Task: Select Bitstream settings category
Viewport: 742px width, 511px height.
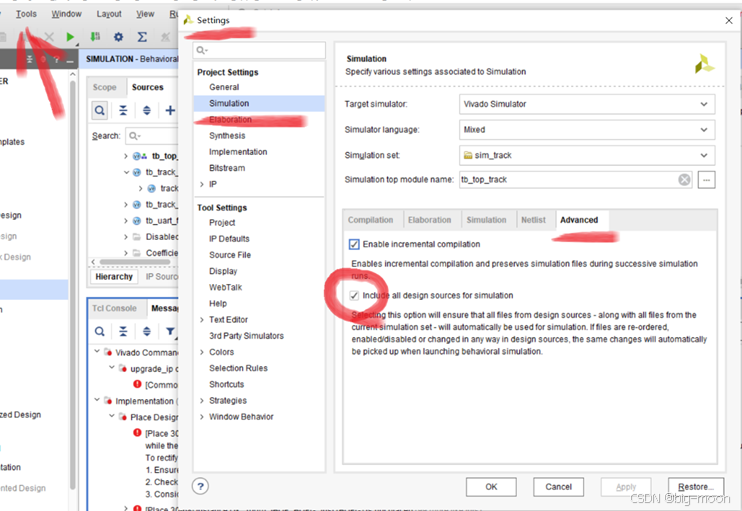Action: (227, 168)
